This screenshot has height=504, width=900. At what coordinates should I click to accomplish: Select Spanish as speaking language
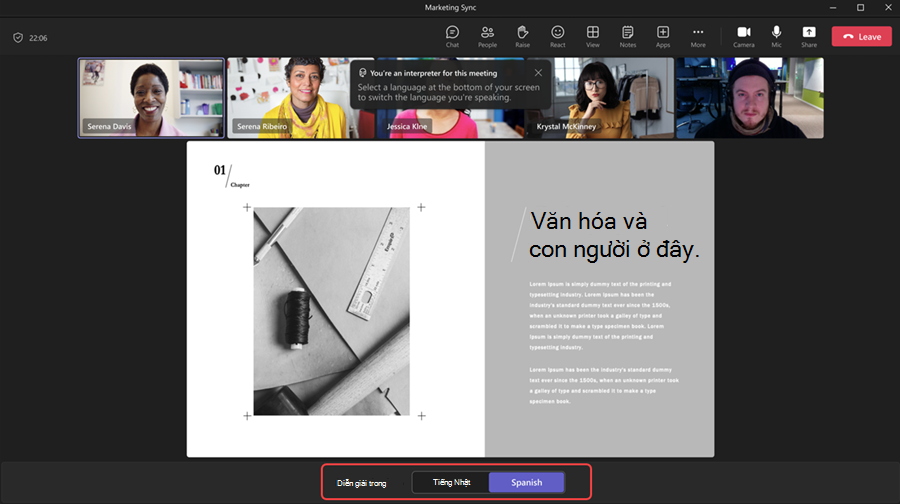pyautogui.click(x=526, y=482)
